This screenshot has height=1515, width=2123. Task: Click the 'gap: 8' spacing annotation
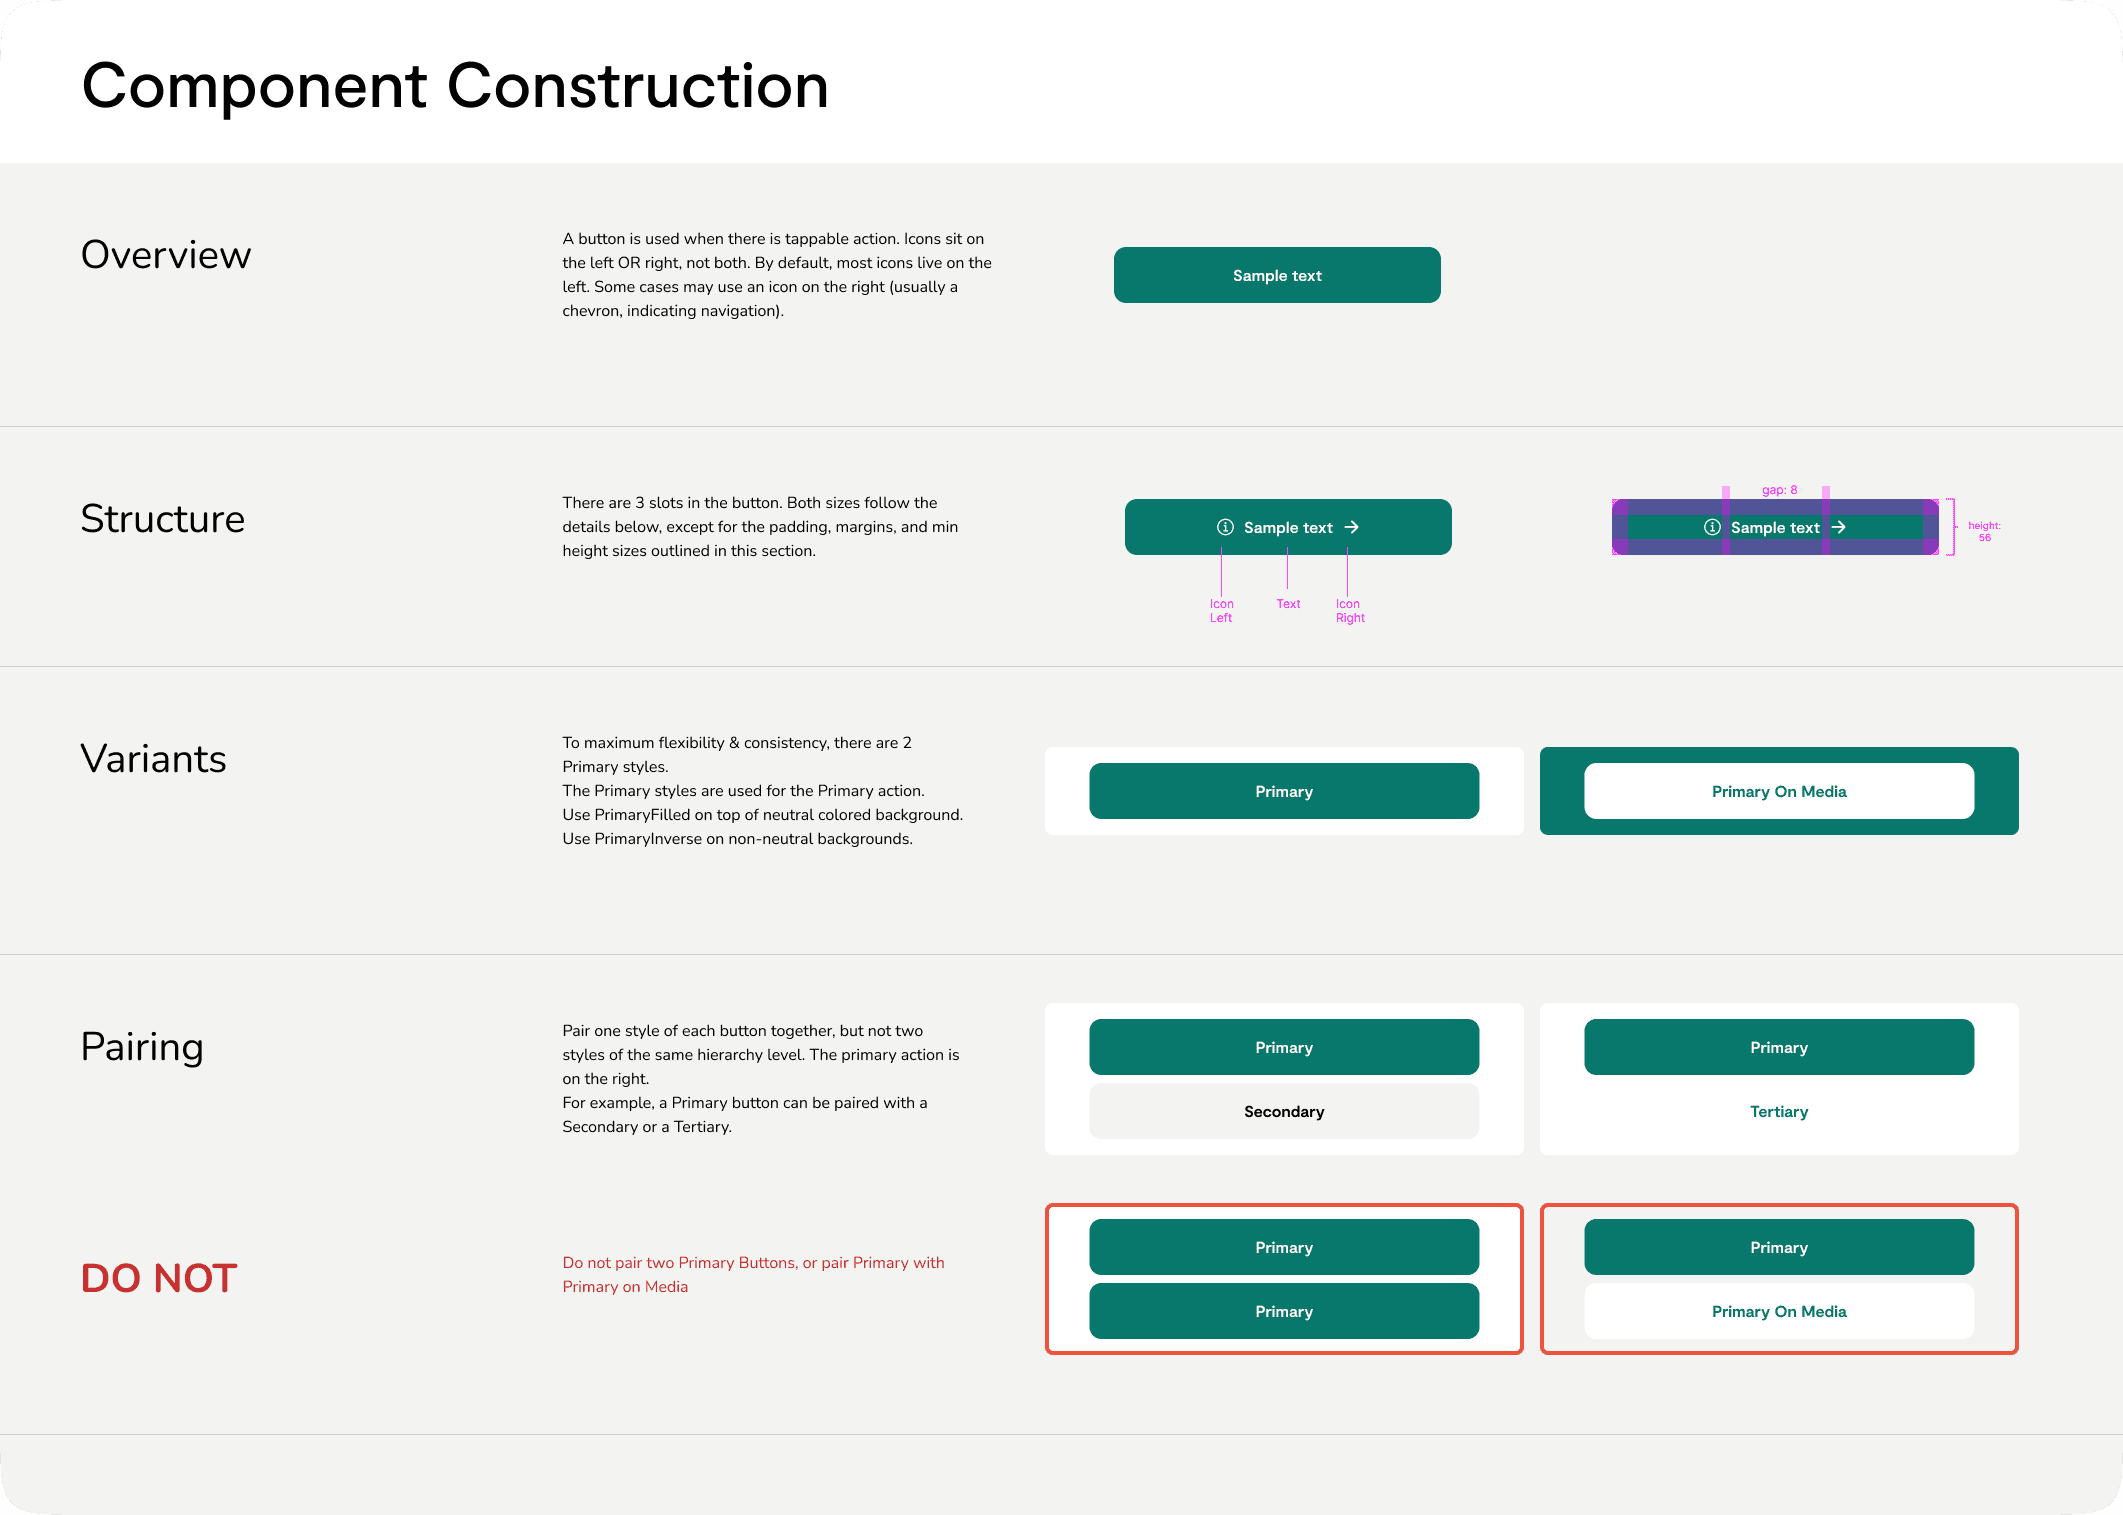click(1779, 490)
